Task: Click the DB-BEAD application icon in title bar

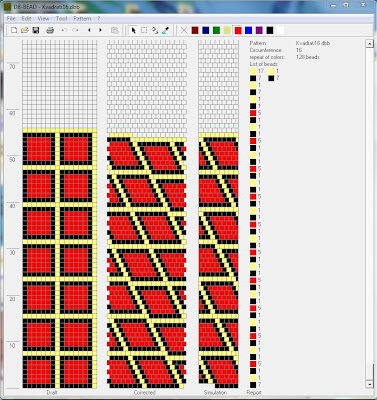Action: 7,6
